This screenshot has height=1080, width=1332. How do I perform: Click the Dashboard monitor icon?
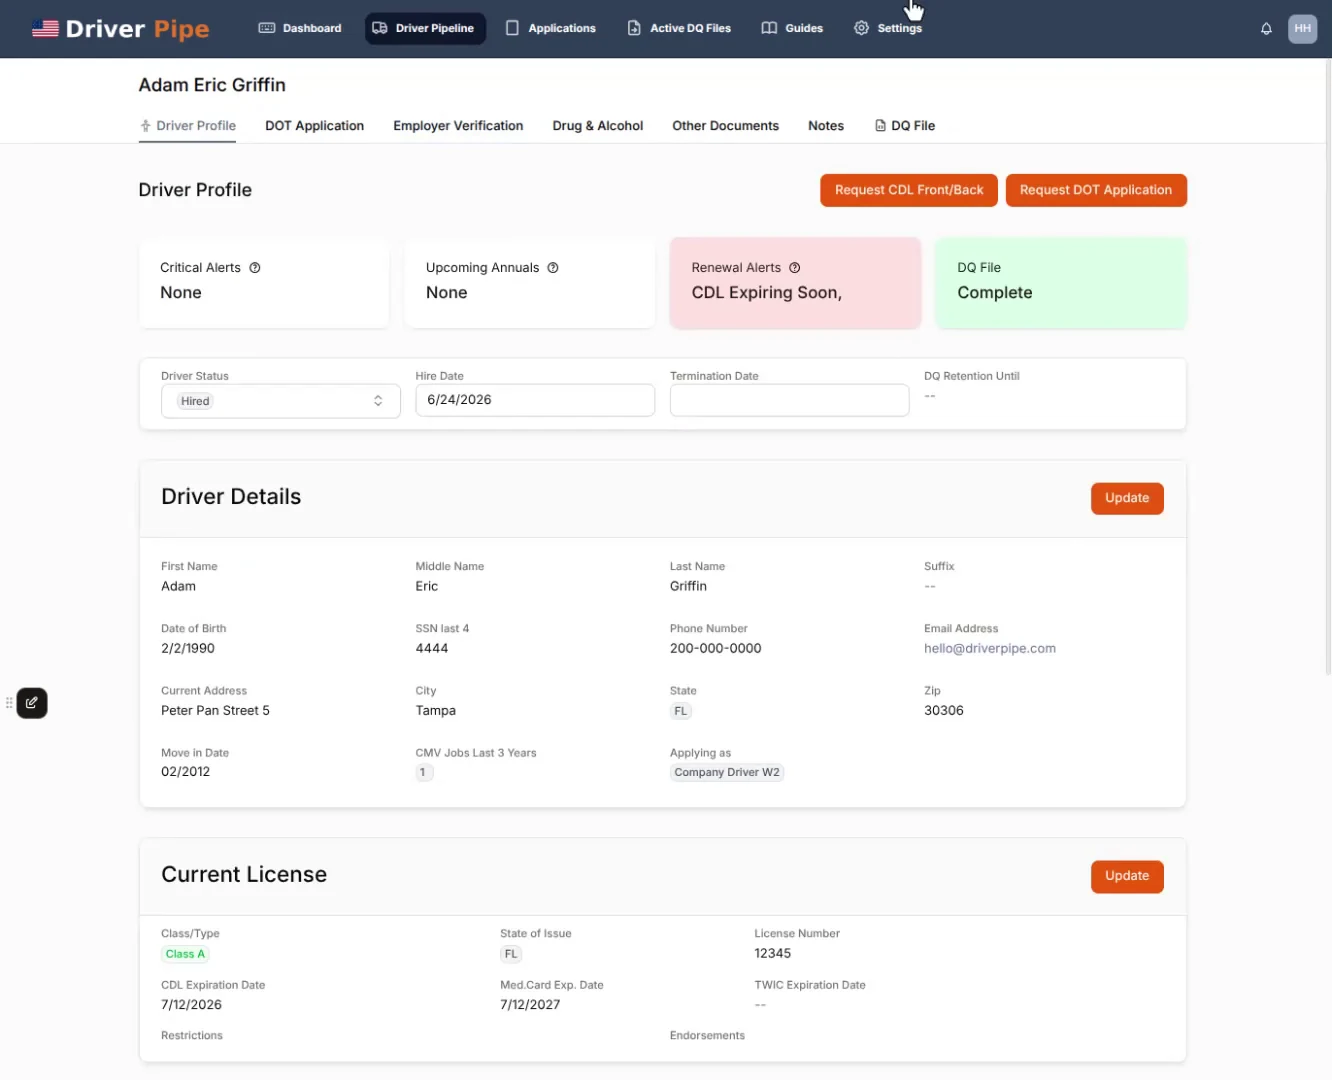[x=267, y=28]
